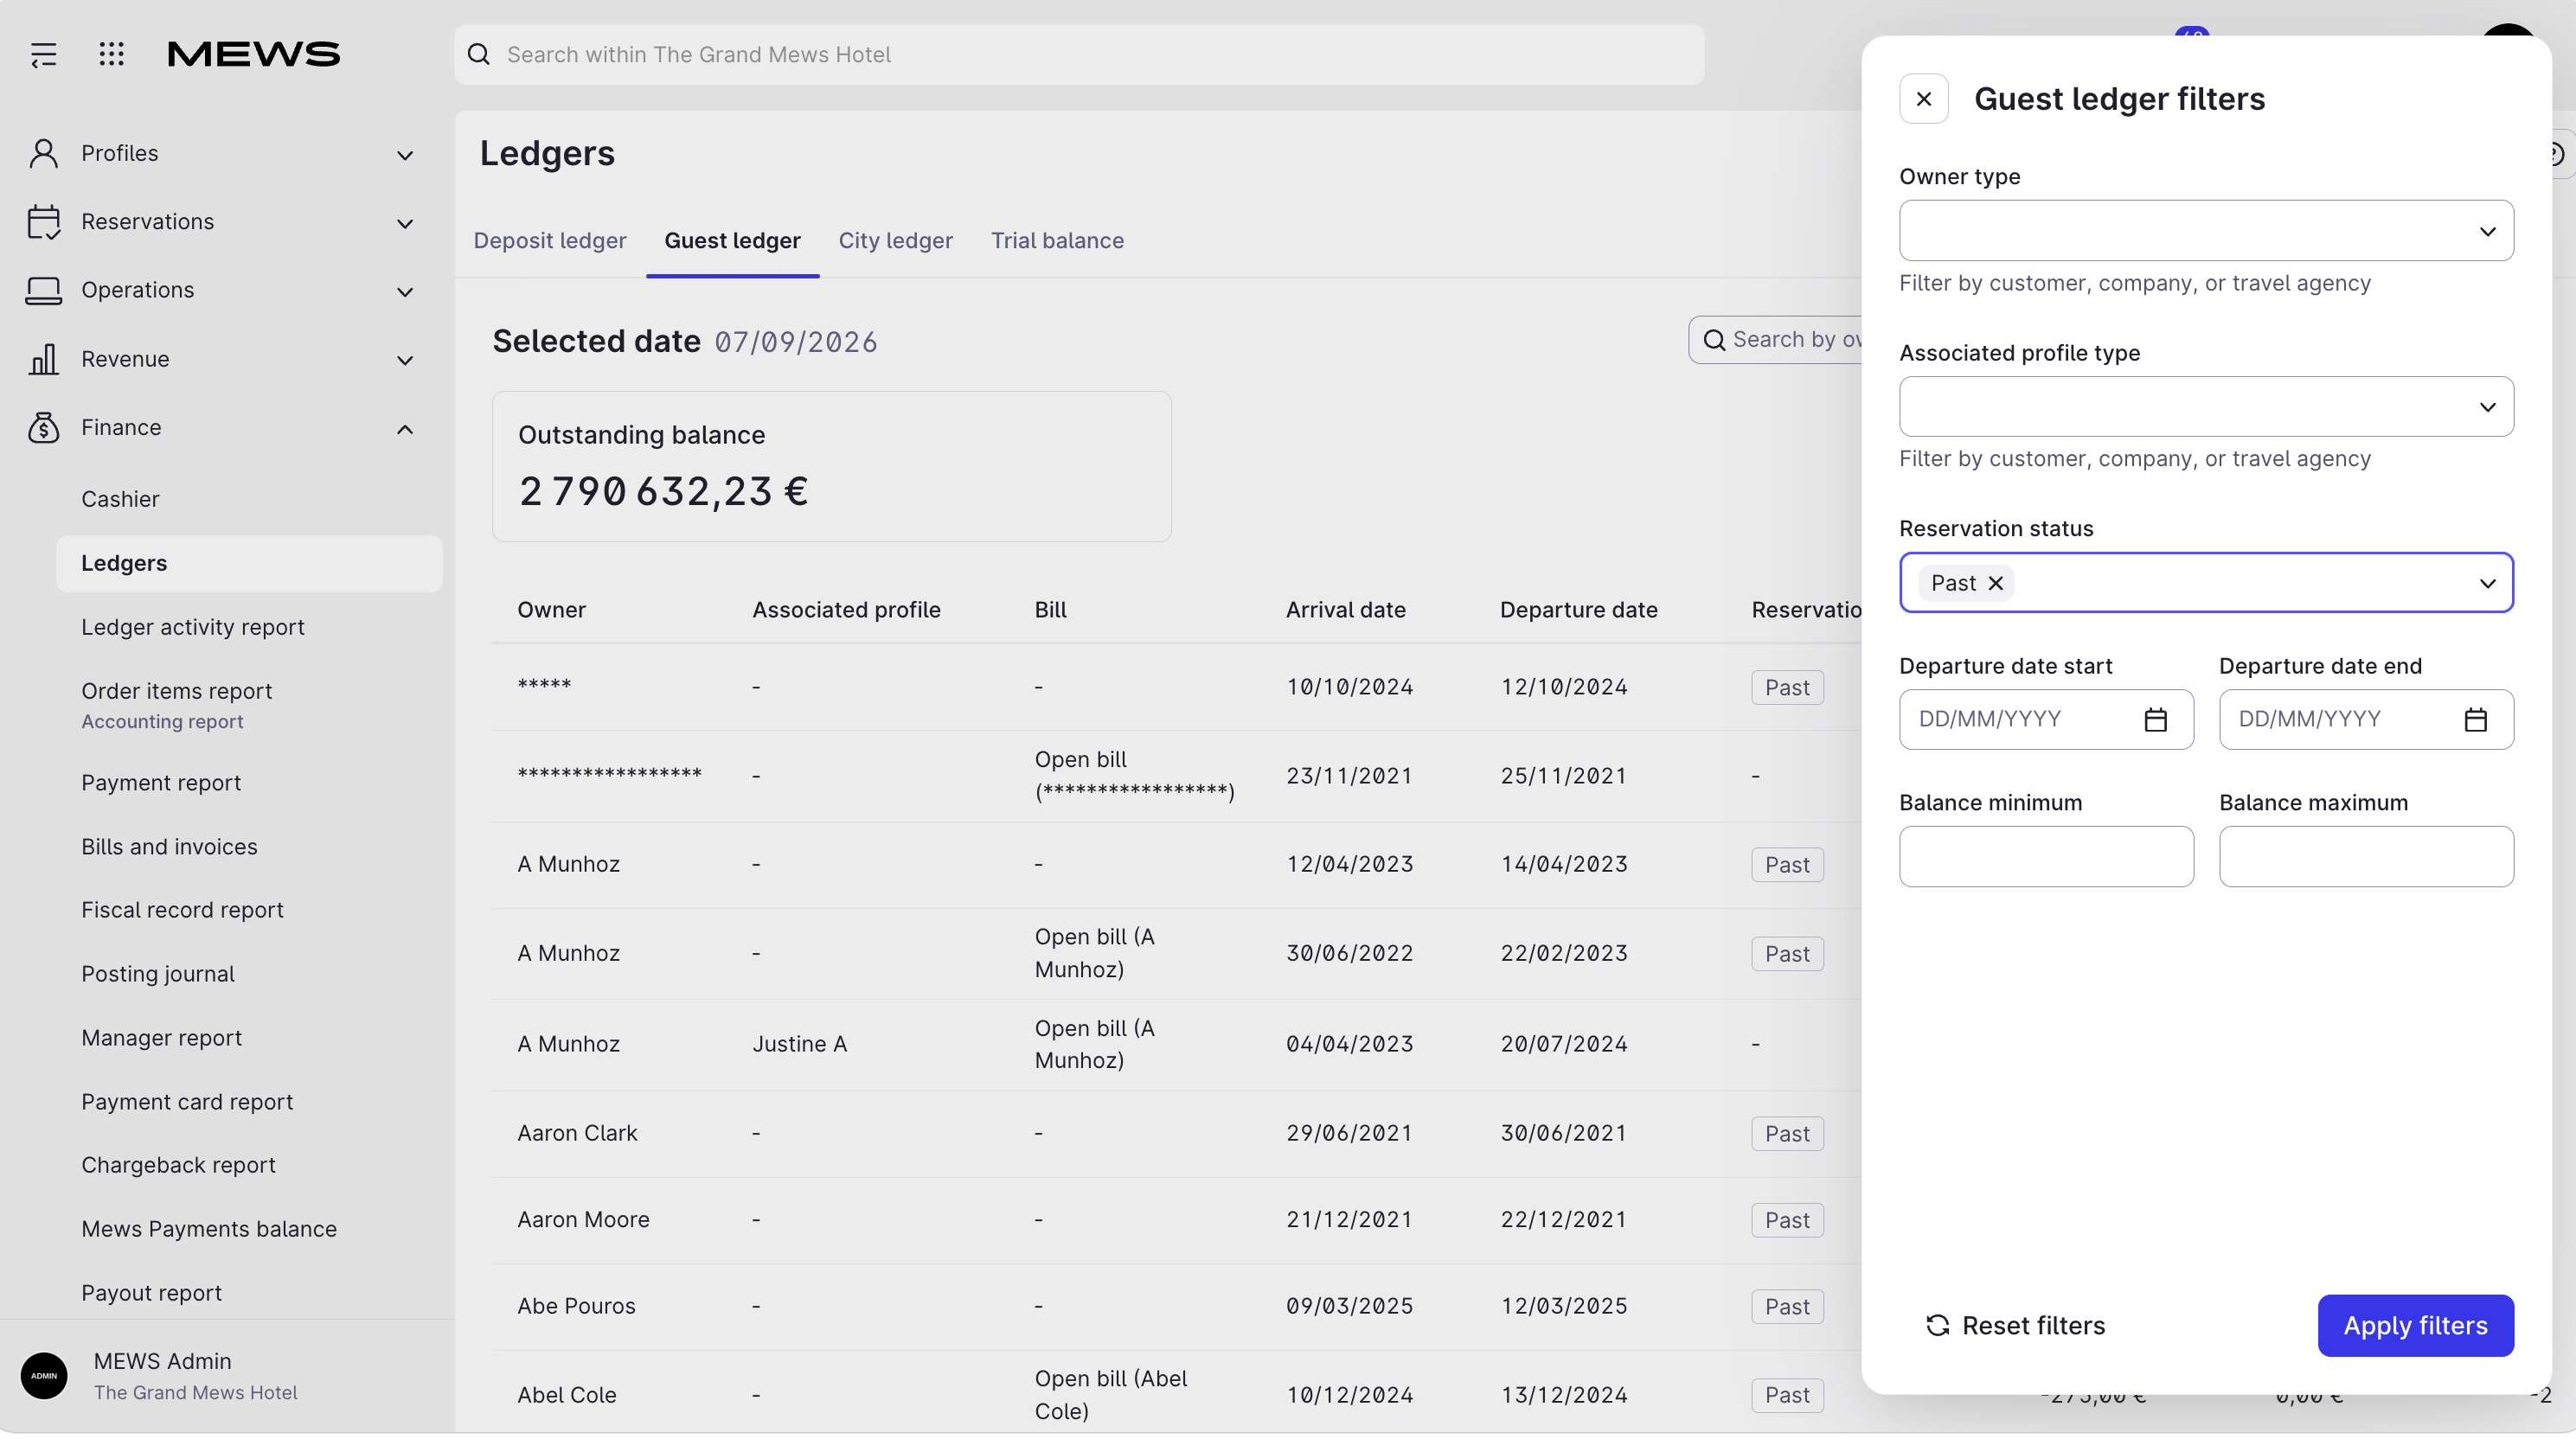The image size is (2576, 1439).
Task: Click the Balance maximum input
Action: point(2366,857)
